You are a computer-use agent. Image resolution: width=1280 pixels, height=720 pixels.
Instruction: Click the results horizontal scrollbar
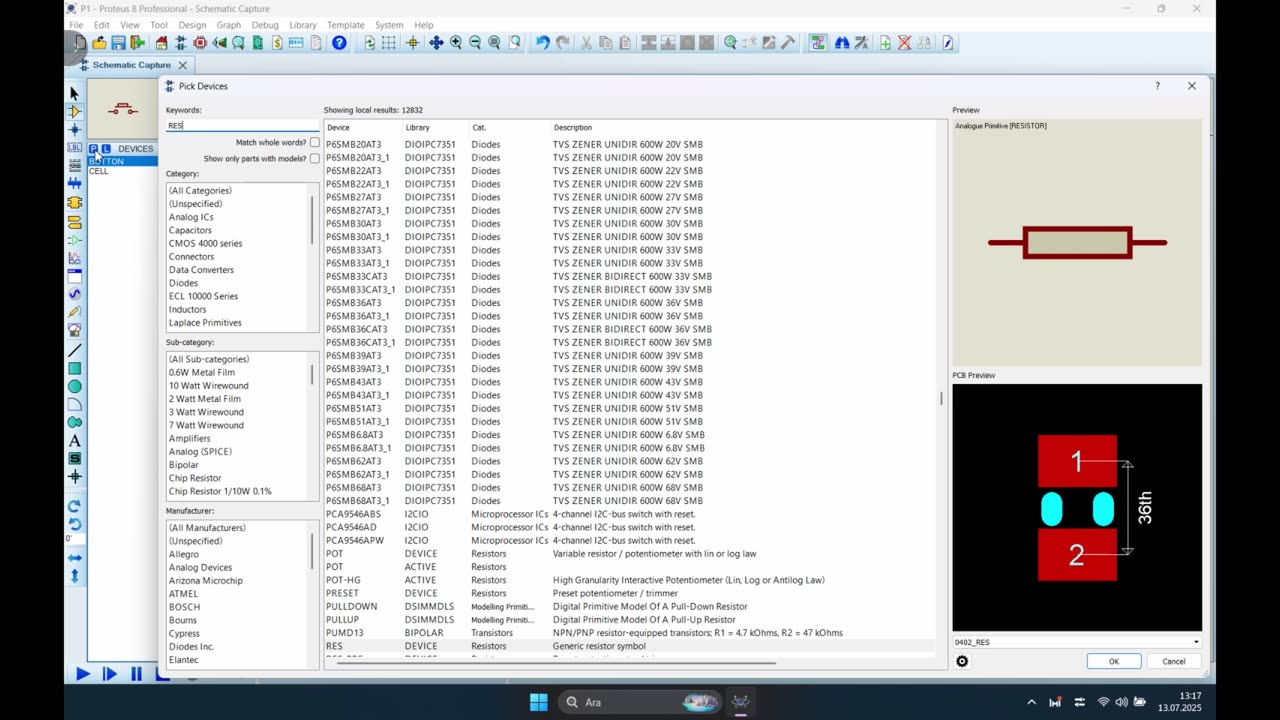tap(557, 661)
